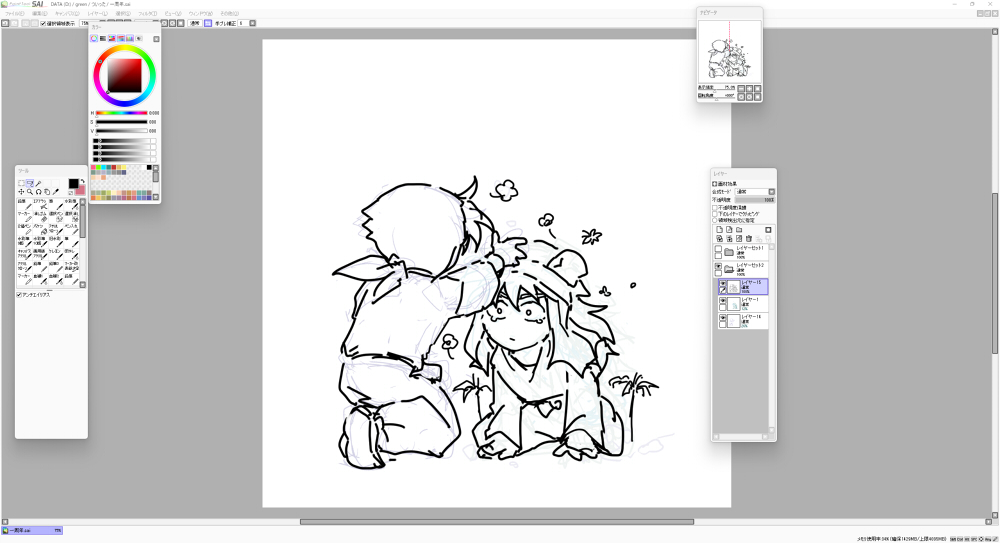
Task: Select the magic wand tool
Action: (37, 183)
